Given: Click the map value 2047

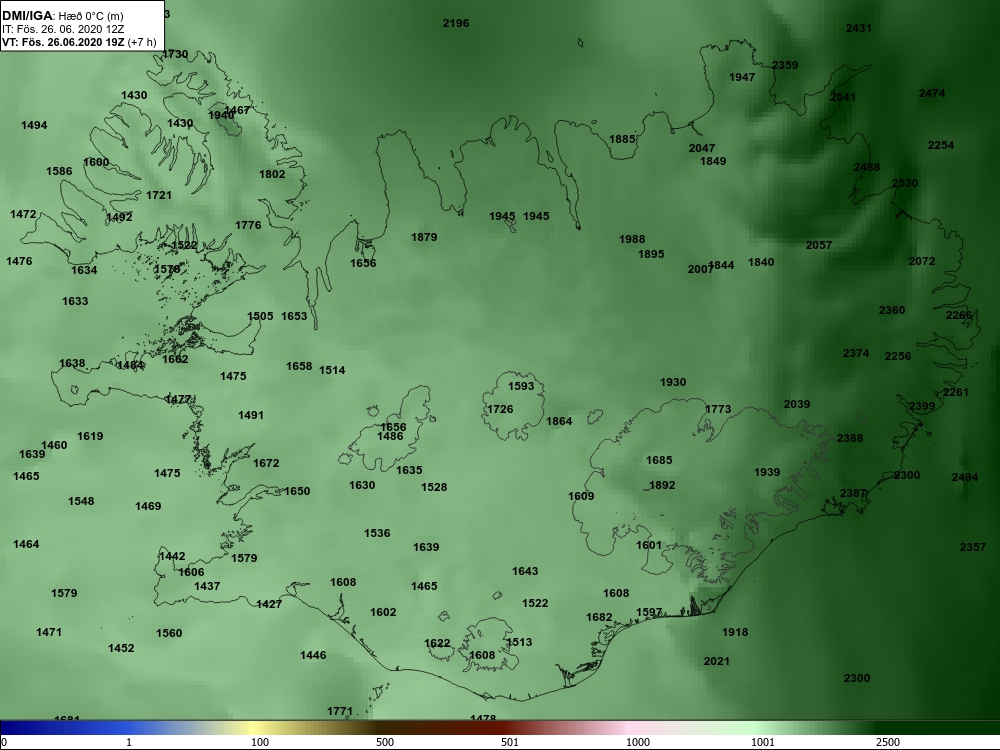Looking at the screenshot, I should 702,148.
